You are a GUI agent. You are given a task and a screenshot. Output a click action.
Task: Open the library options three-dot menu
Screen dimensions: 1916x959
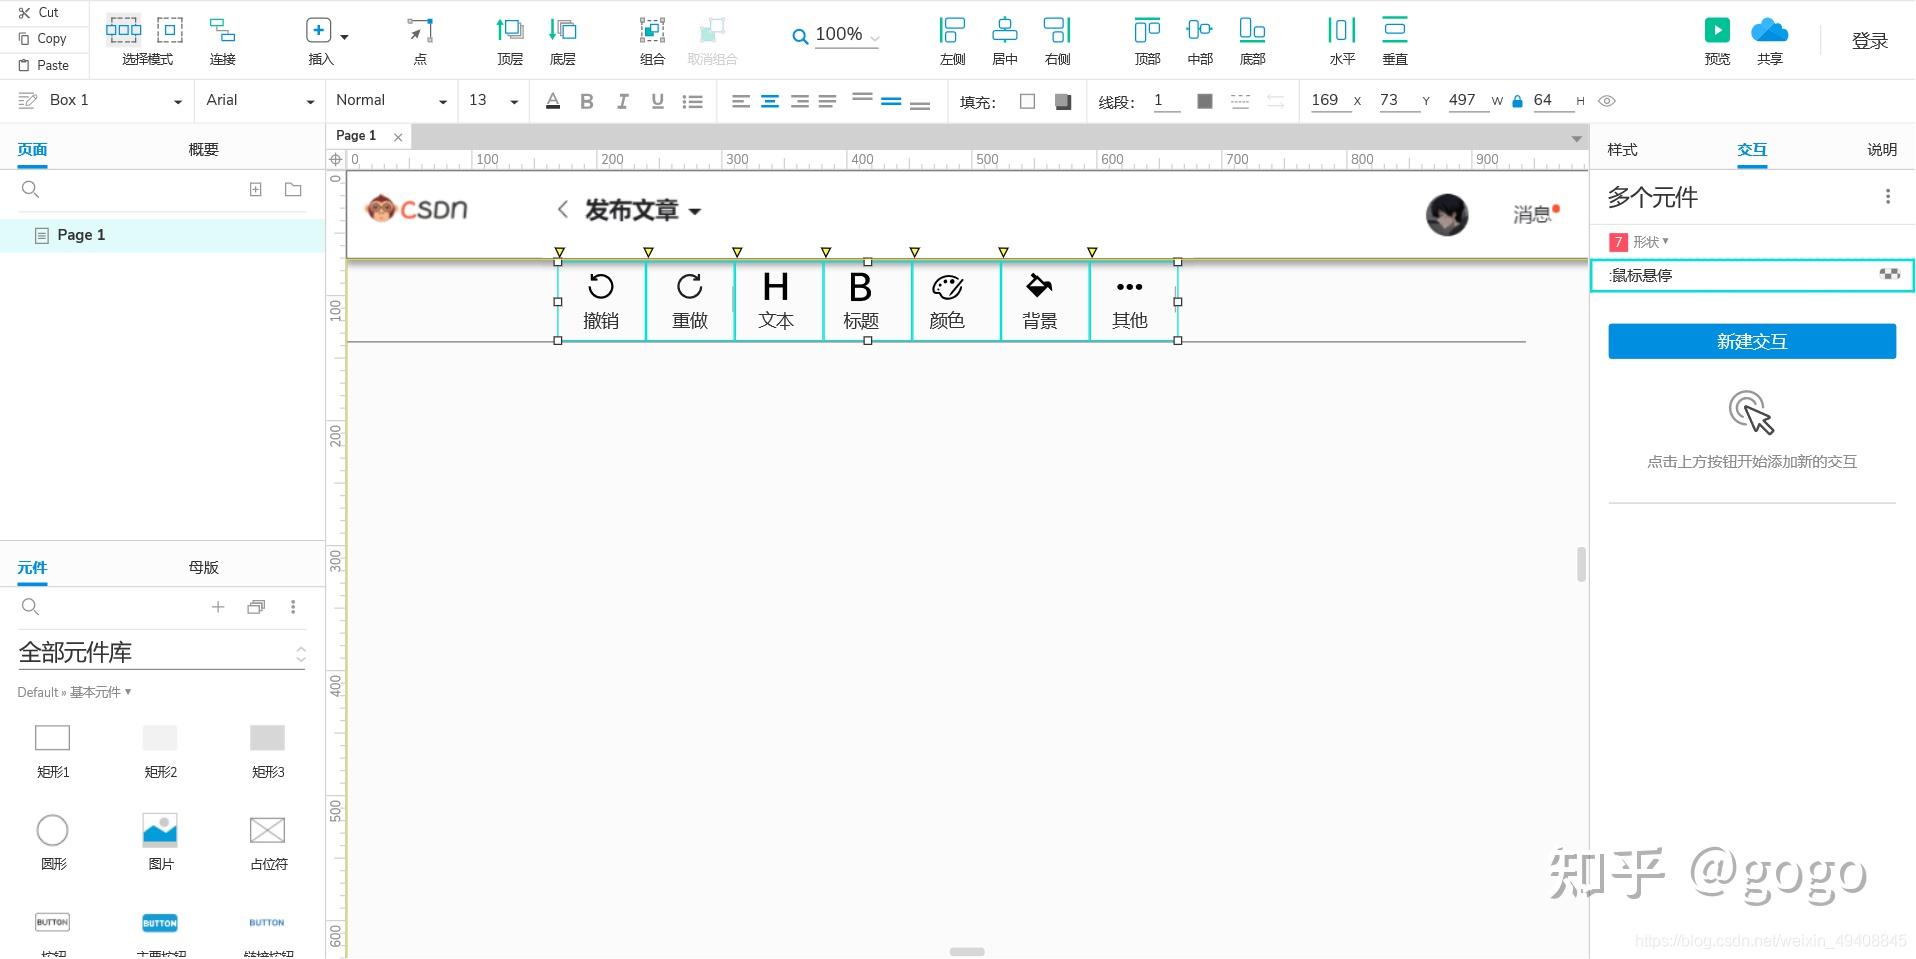pos(293,607)
